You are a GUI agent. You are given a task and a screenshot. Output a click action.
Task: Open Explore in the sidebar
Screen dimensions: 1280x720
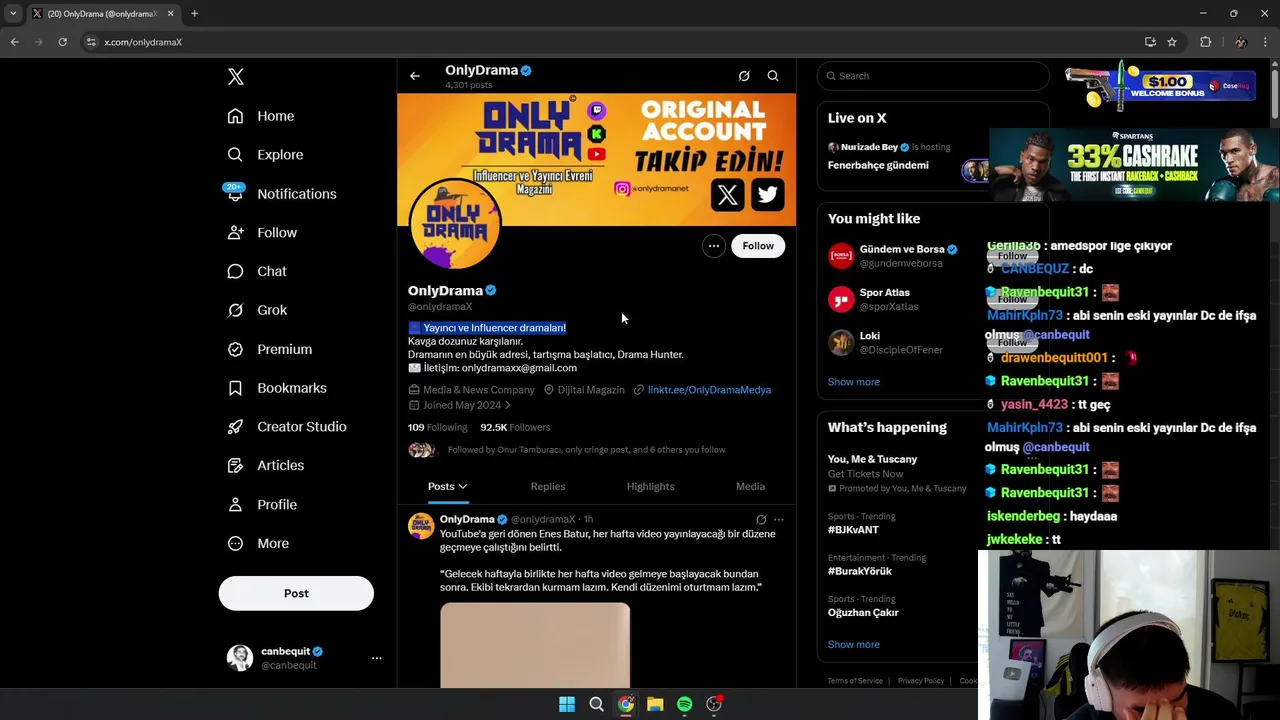pos(265,155)
